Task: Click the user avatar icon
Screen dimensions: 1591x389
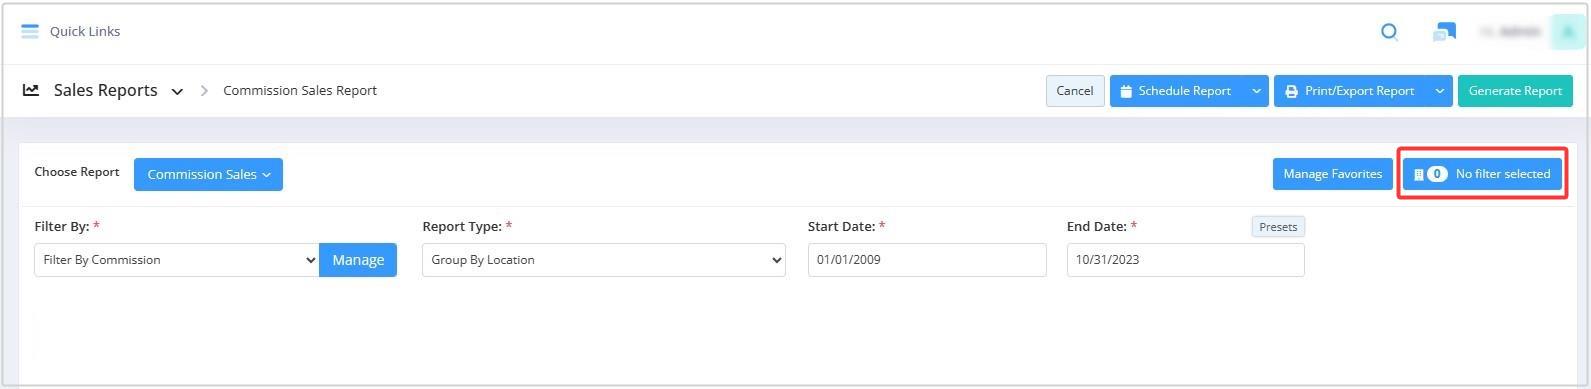Action: tap(1567, 32)
